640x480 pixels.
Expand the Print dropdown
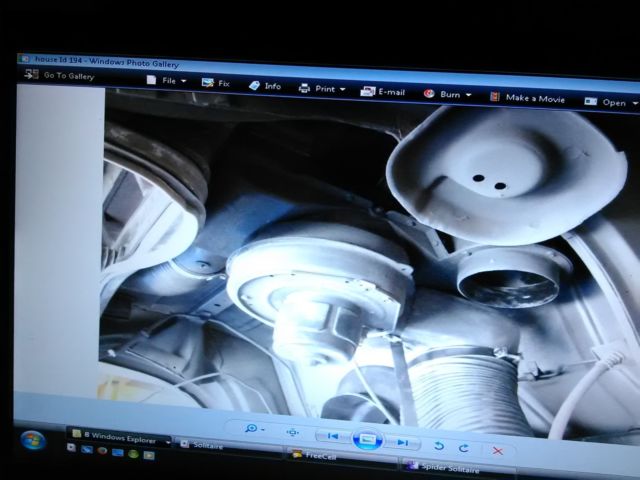click(x=323, y=89)
